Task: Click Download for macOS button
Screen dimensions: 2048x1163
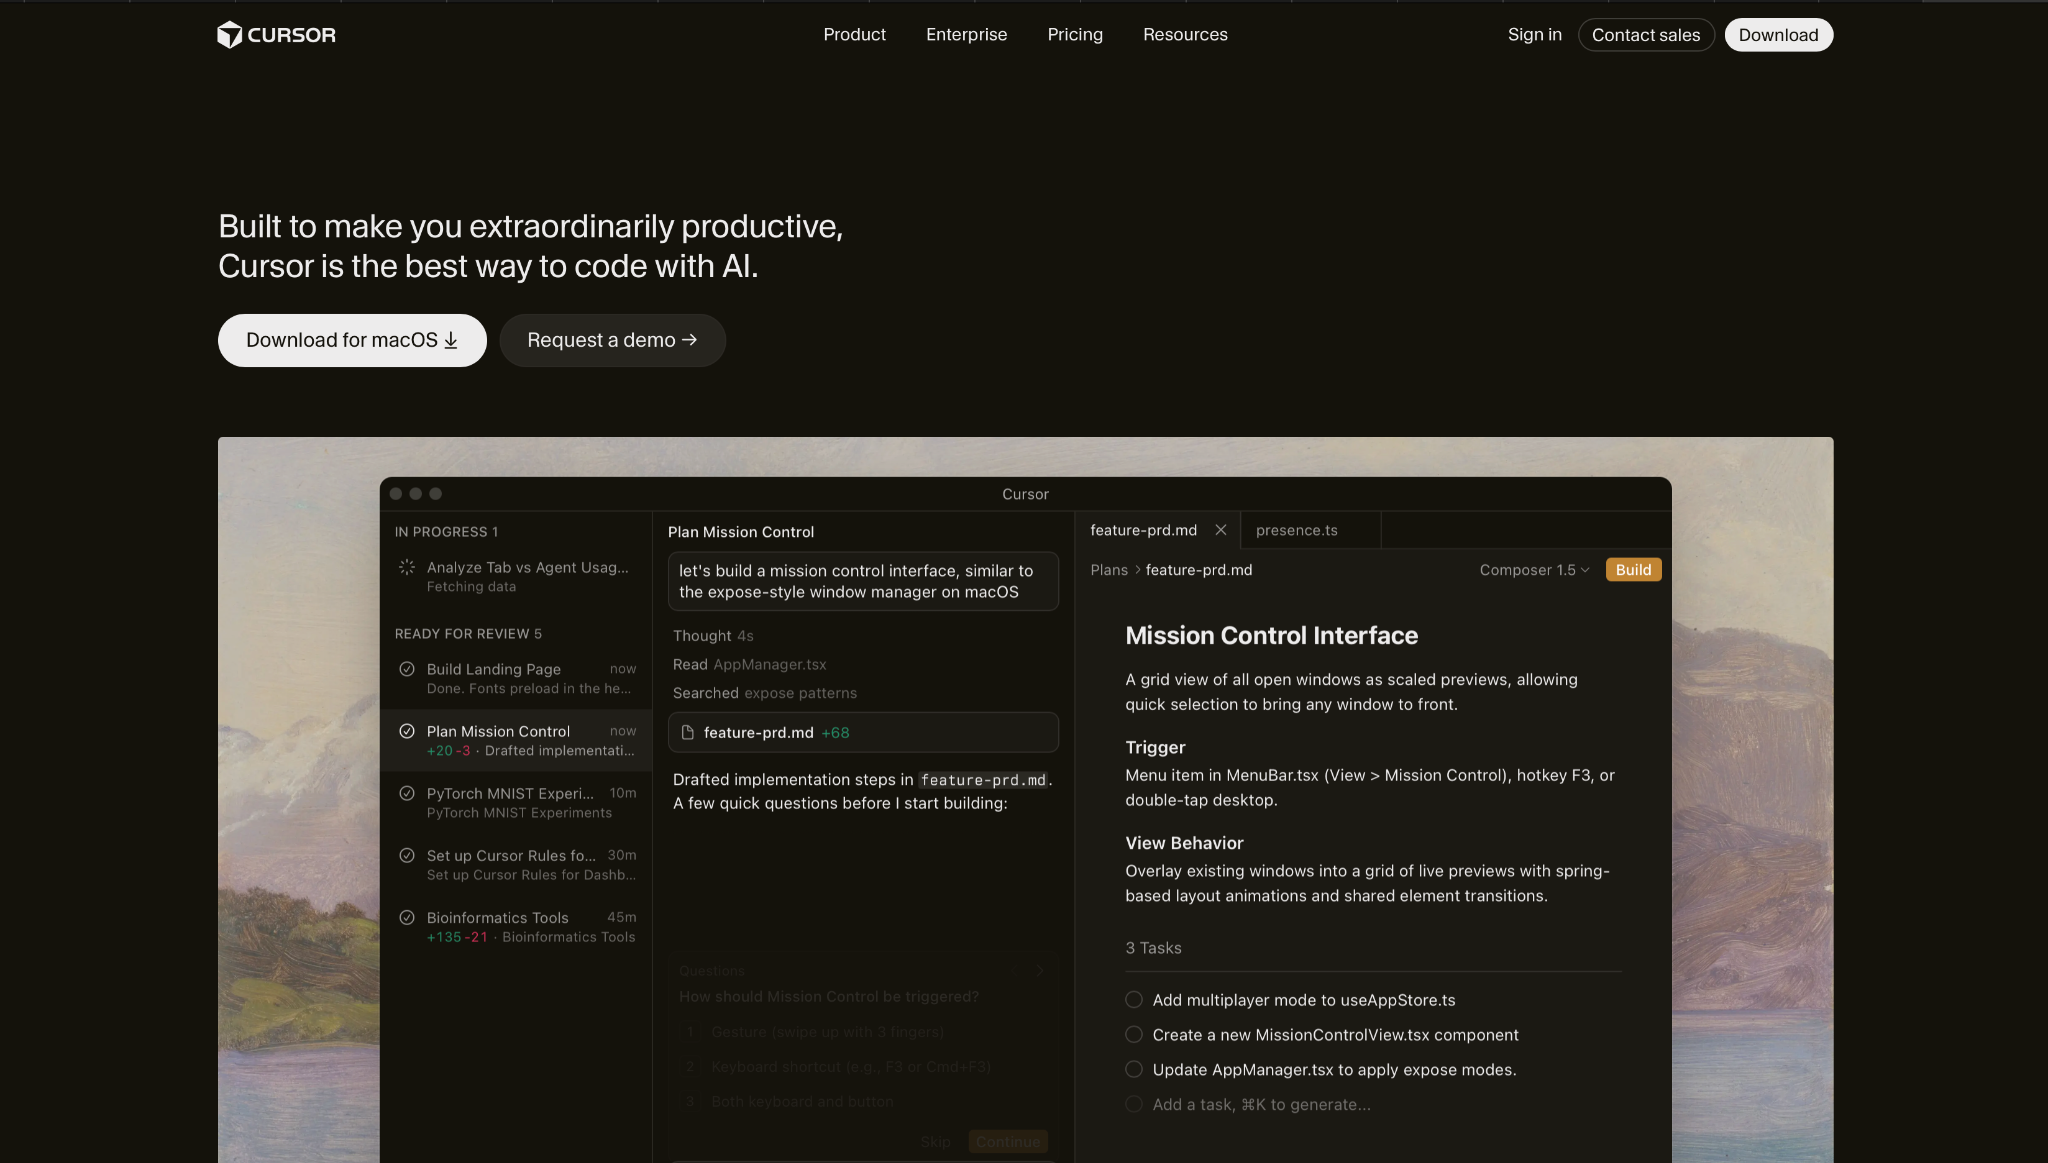Action: click(x=352, y=340)
